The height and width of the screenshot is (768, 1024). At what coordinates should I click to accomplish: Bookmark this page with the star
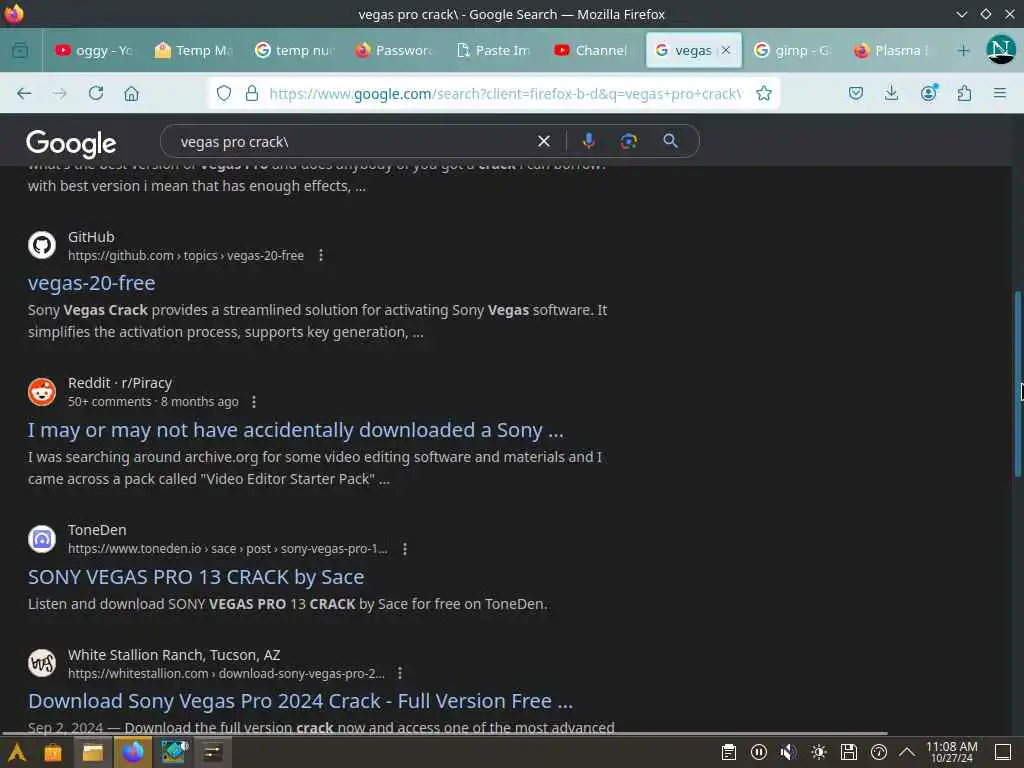tap(763, 93)
